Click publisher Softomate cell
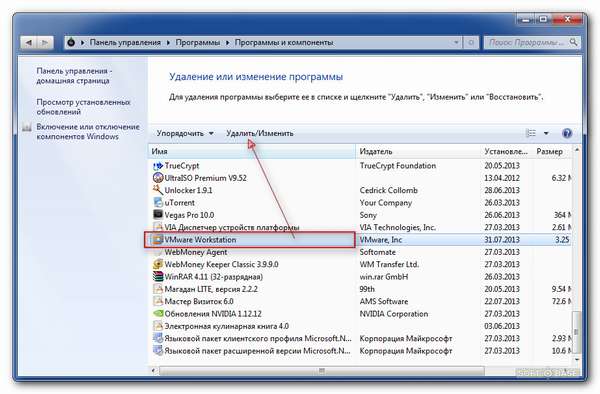Image resolution: width=600 pixels, height=394 pixels. tap(377, 252)
